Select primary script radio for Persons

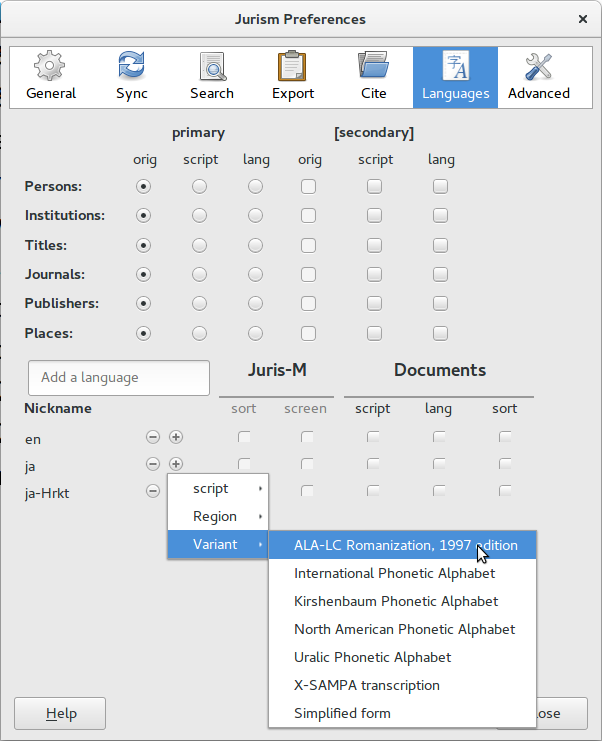[199, 186]
